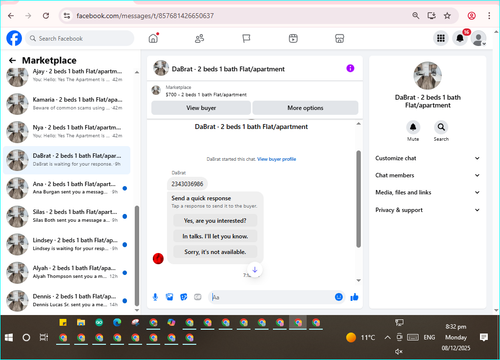The image size is (500, 360).
Task: Select the DaBrat conversation row
Action: [x=67, y=160]
